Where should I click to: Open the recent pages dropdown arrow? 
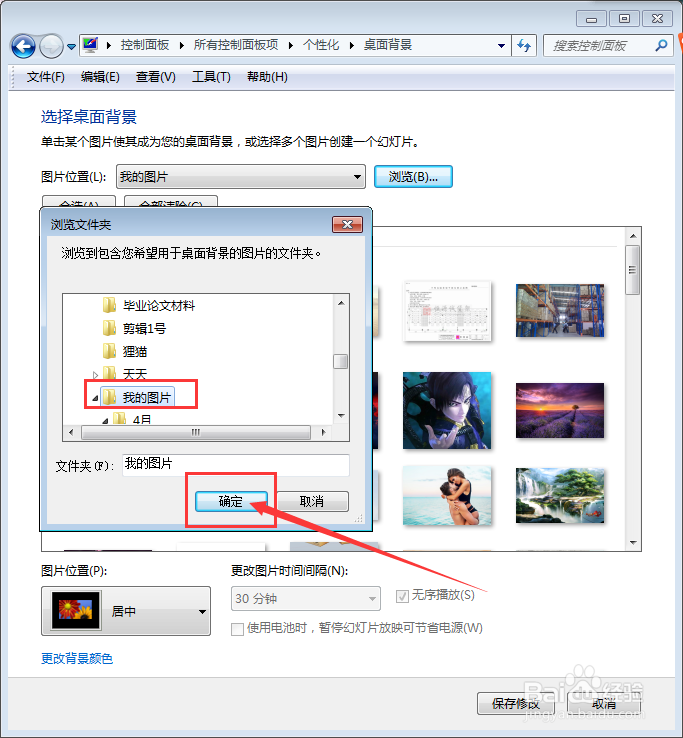[x=71, y=47]
